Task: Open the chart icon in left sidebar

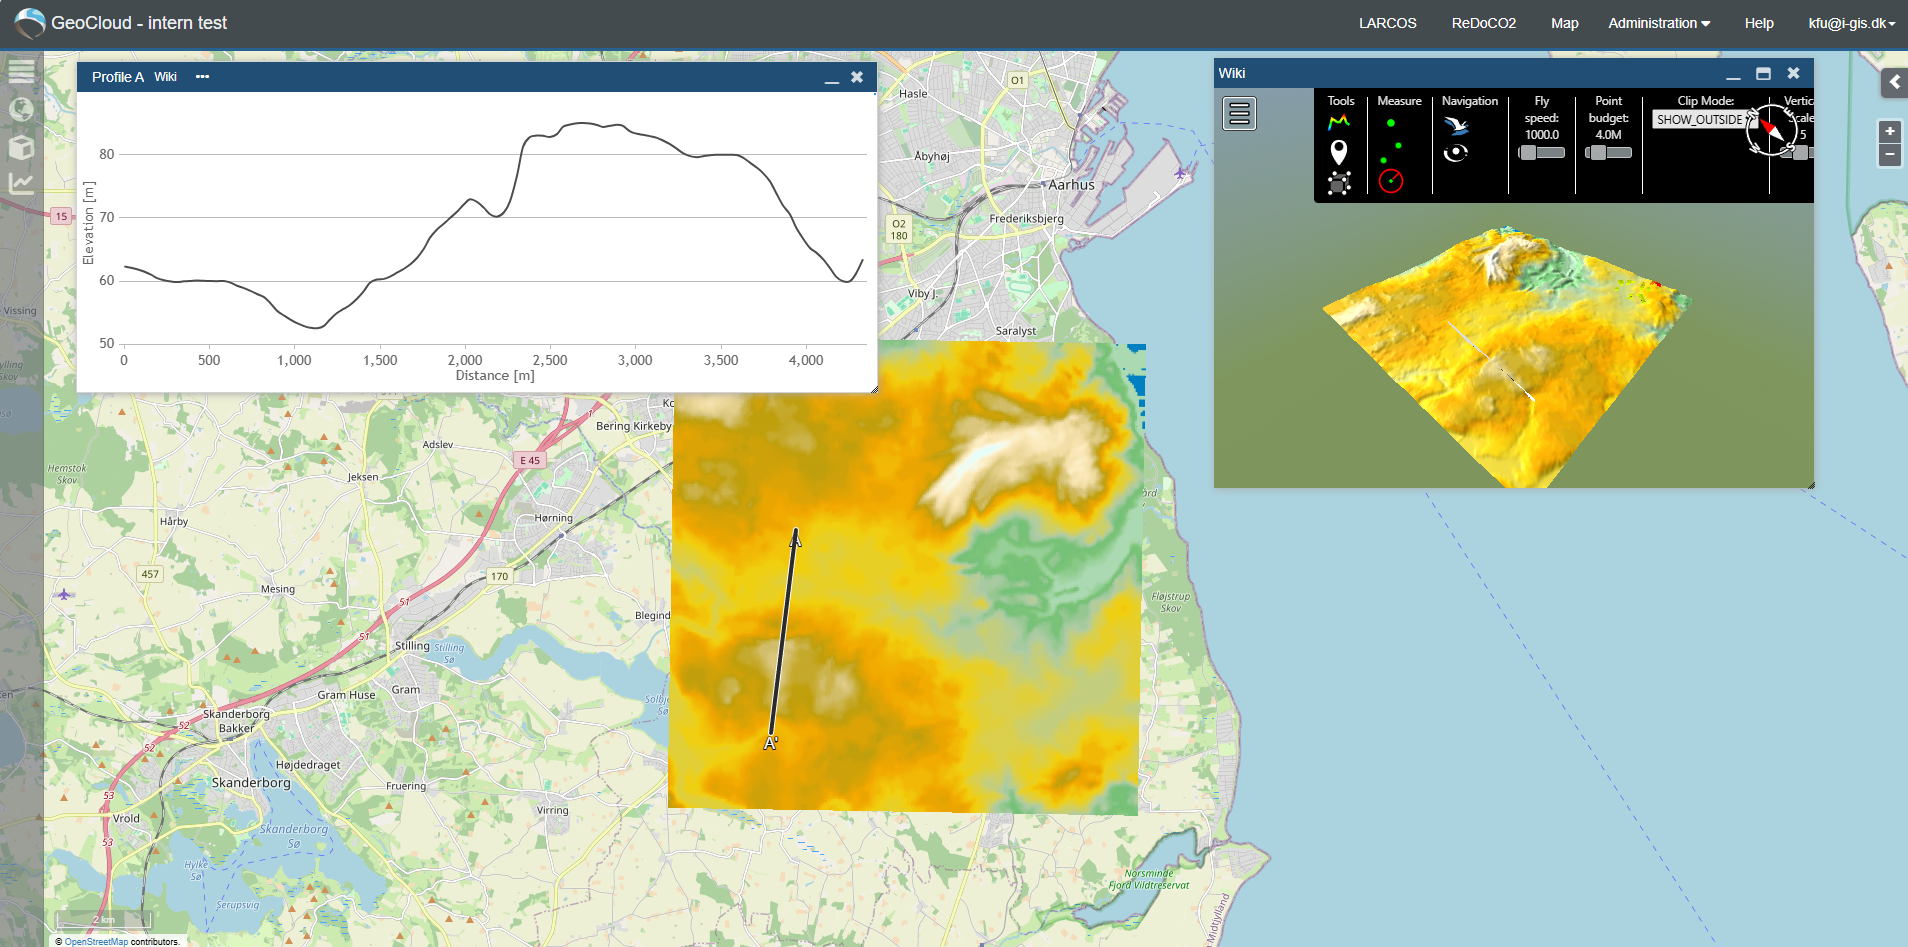Action: [21, 183]
